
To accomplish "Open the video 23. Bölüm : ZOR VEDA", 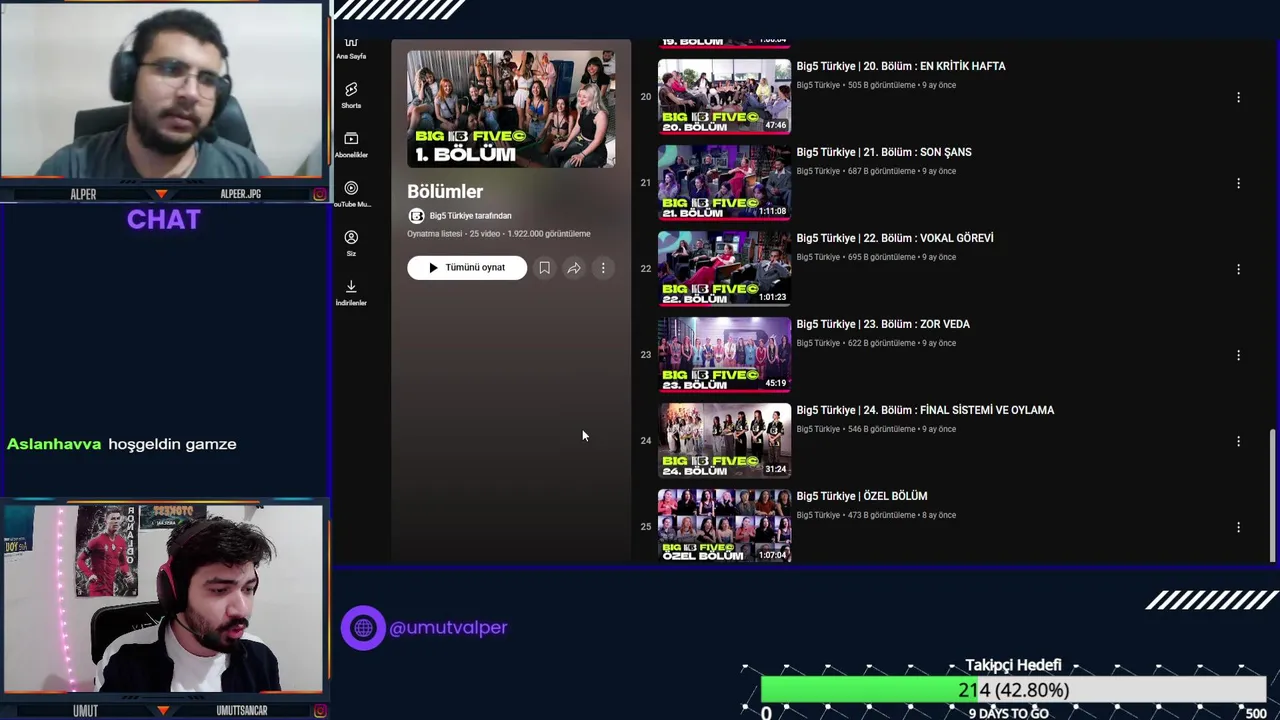I will (883, 324).
